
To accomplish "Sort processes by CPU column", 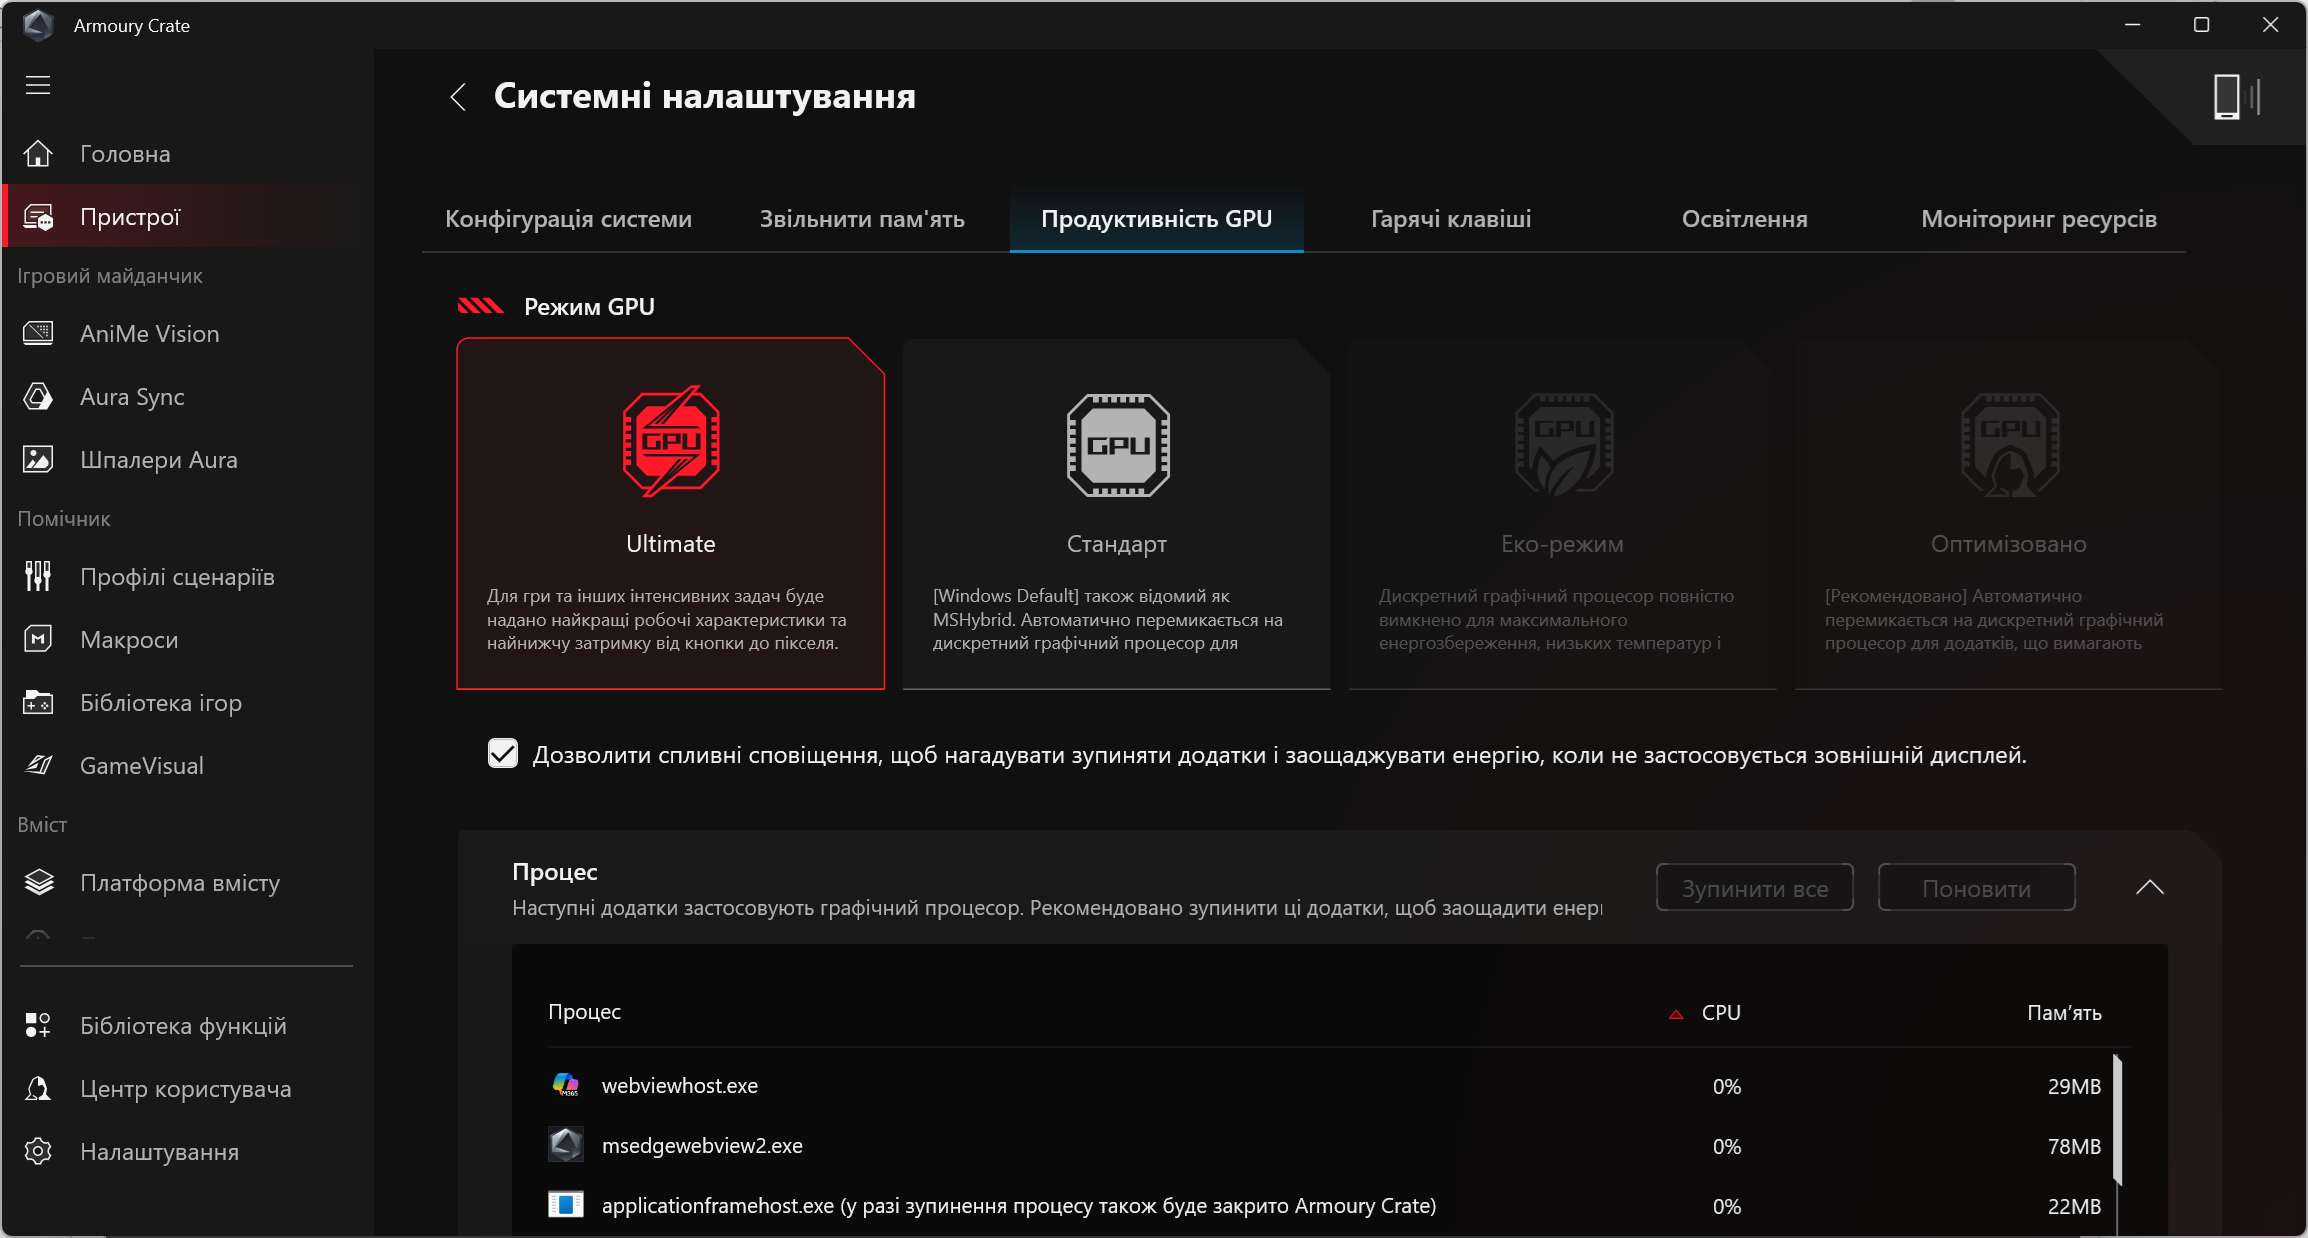I will [x=1719, y=1012].
